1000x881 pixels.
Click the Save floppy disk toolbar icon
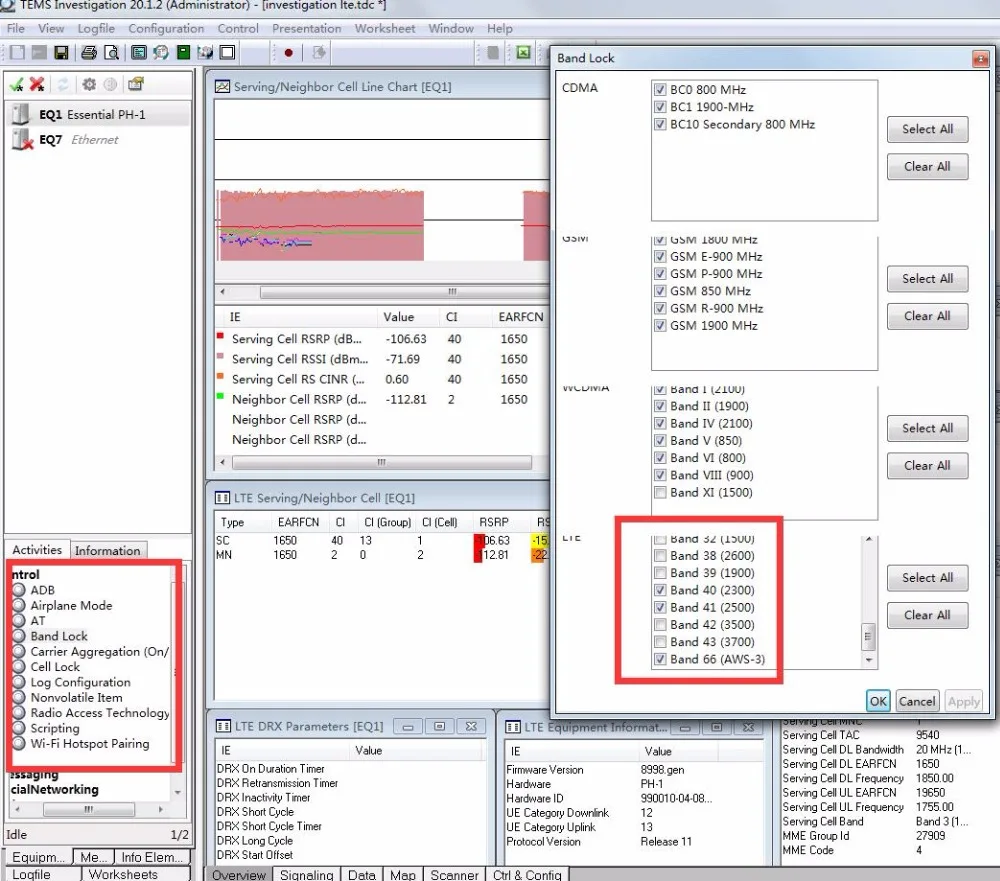click(61, 52)
